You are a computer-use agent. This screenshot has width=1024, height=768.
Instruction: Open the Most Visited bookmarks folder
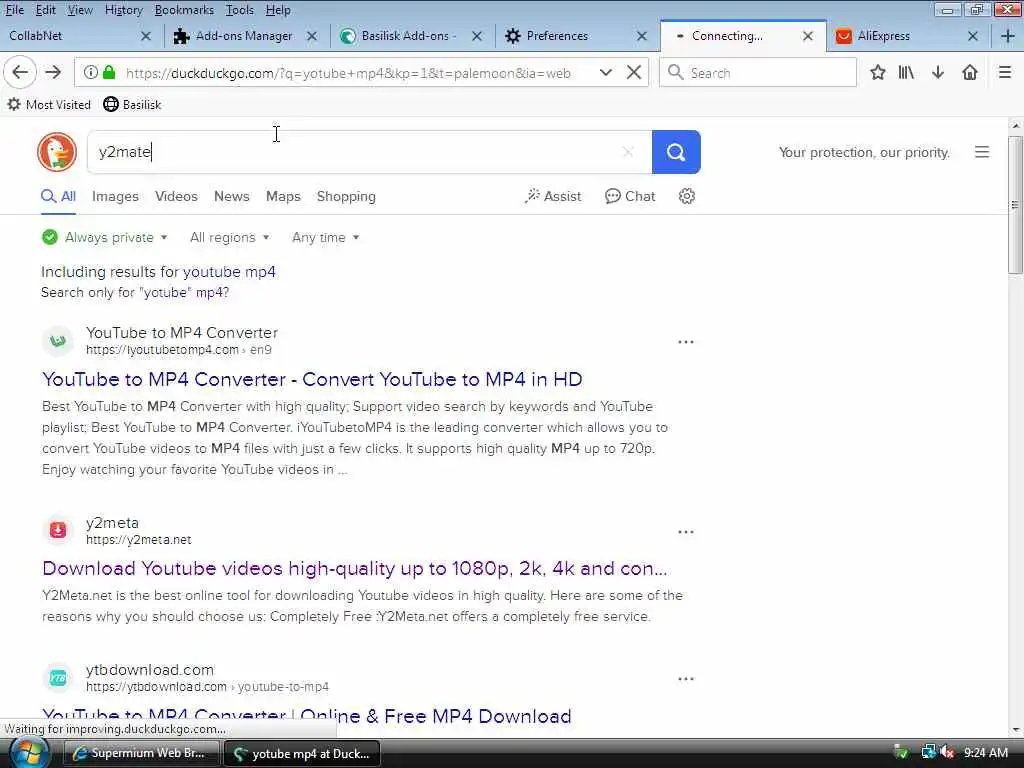pyautogui.click(x=49, y=104)
